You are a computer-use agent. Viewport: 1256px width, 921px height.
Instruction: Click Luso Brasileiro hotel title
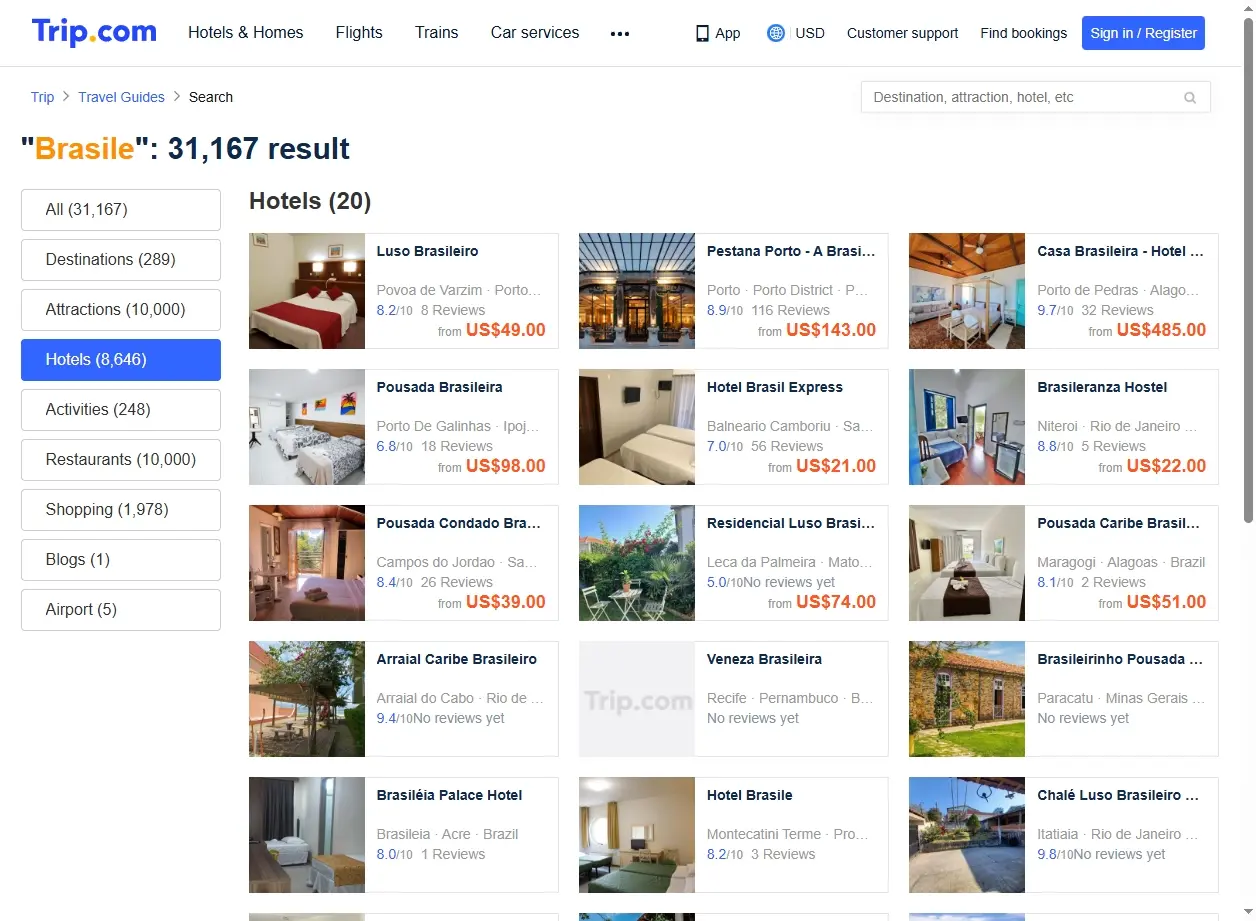pos(427,251)
